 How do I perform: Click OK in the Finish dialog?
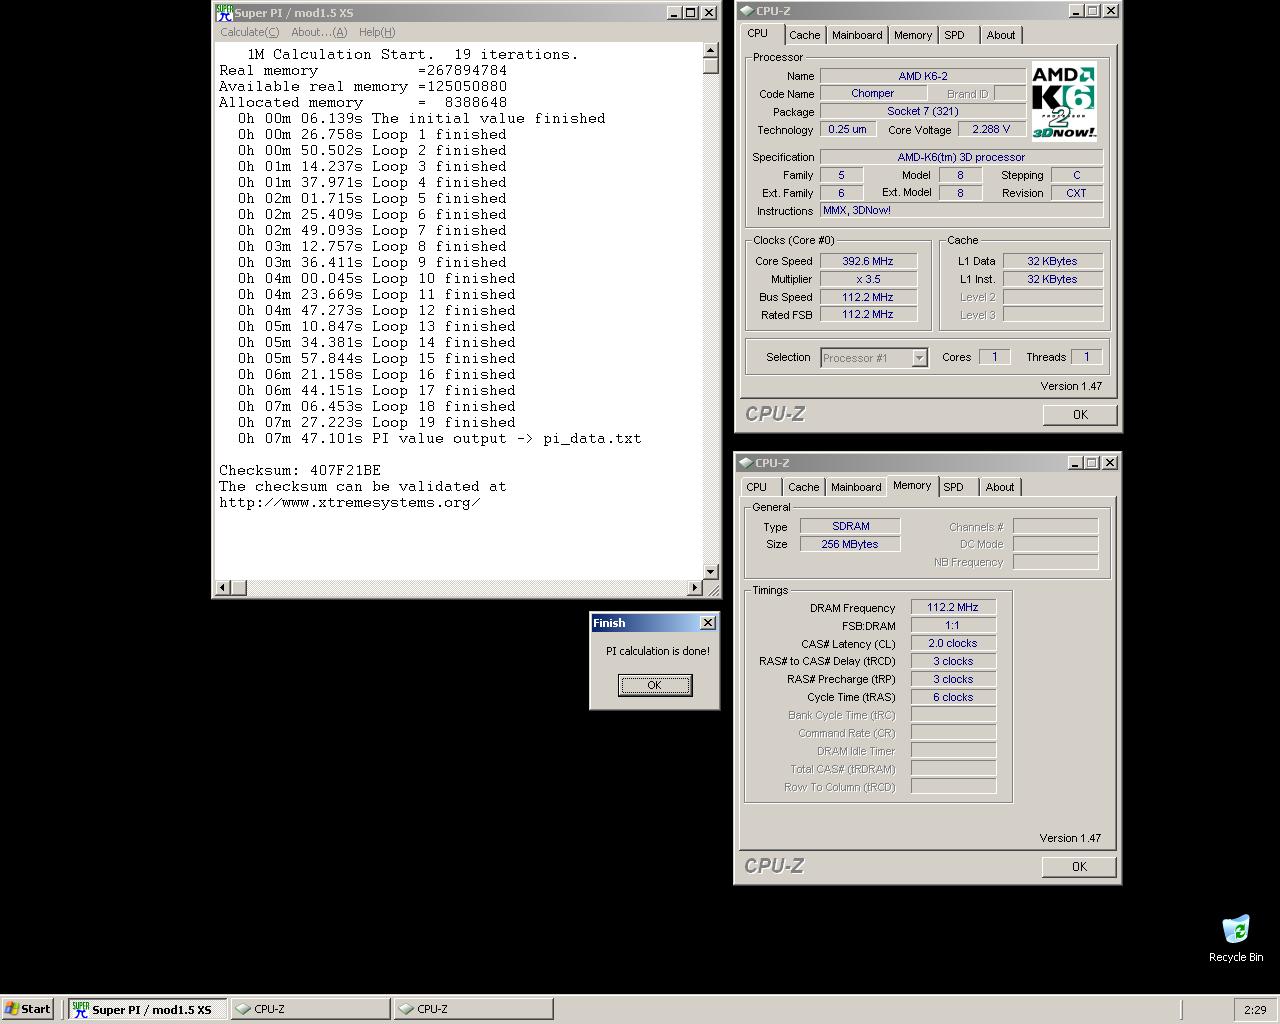tap(655, 685)
